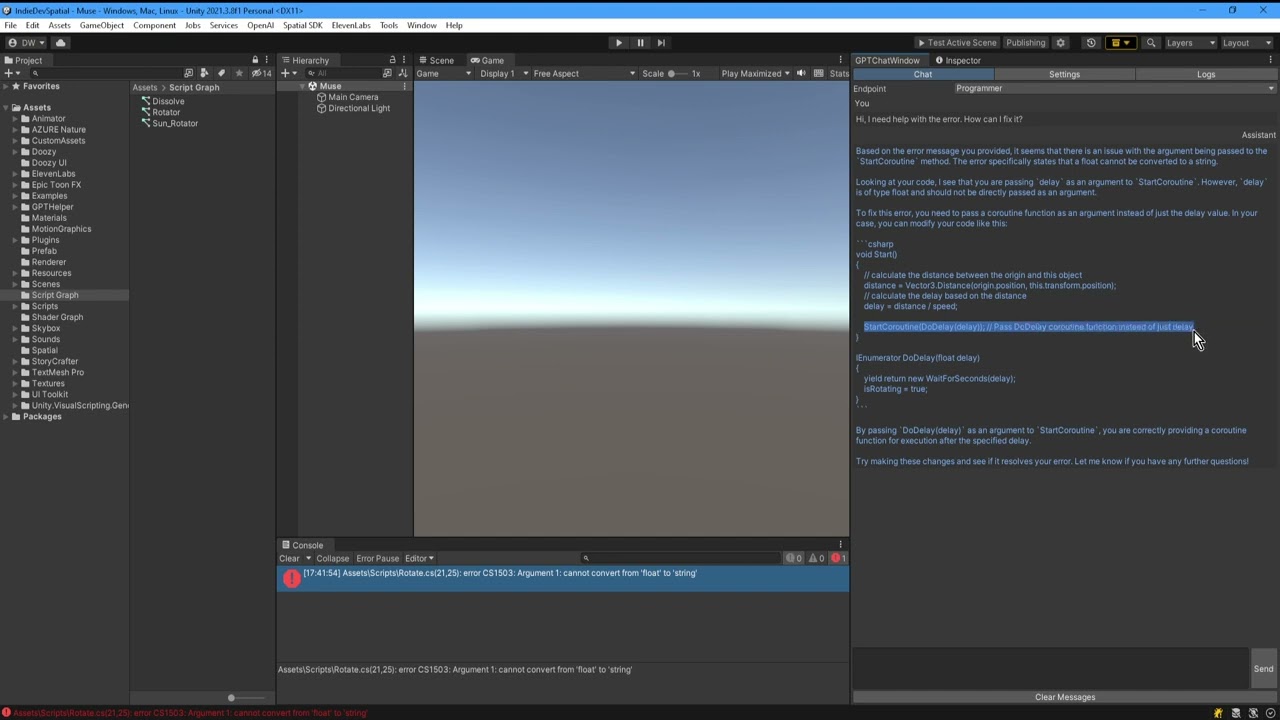Open the Display 1 dropdown

pyautogui.click(x=503, y=73)
